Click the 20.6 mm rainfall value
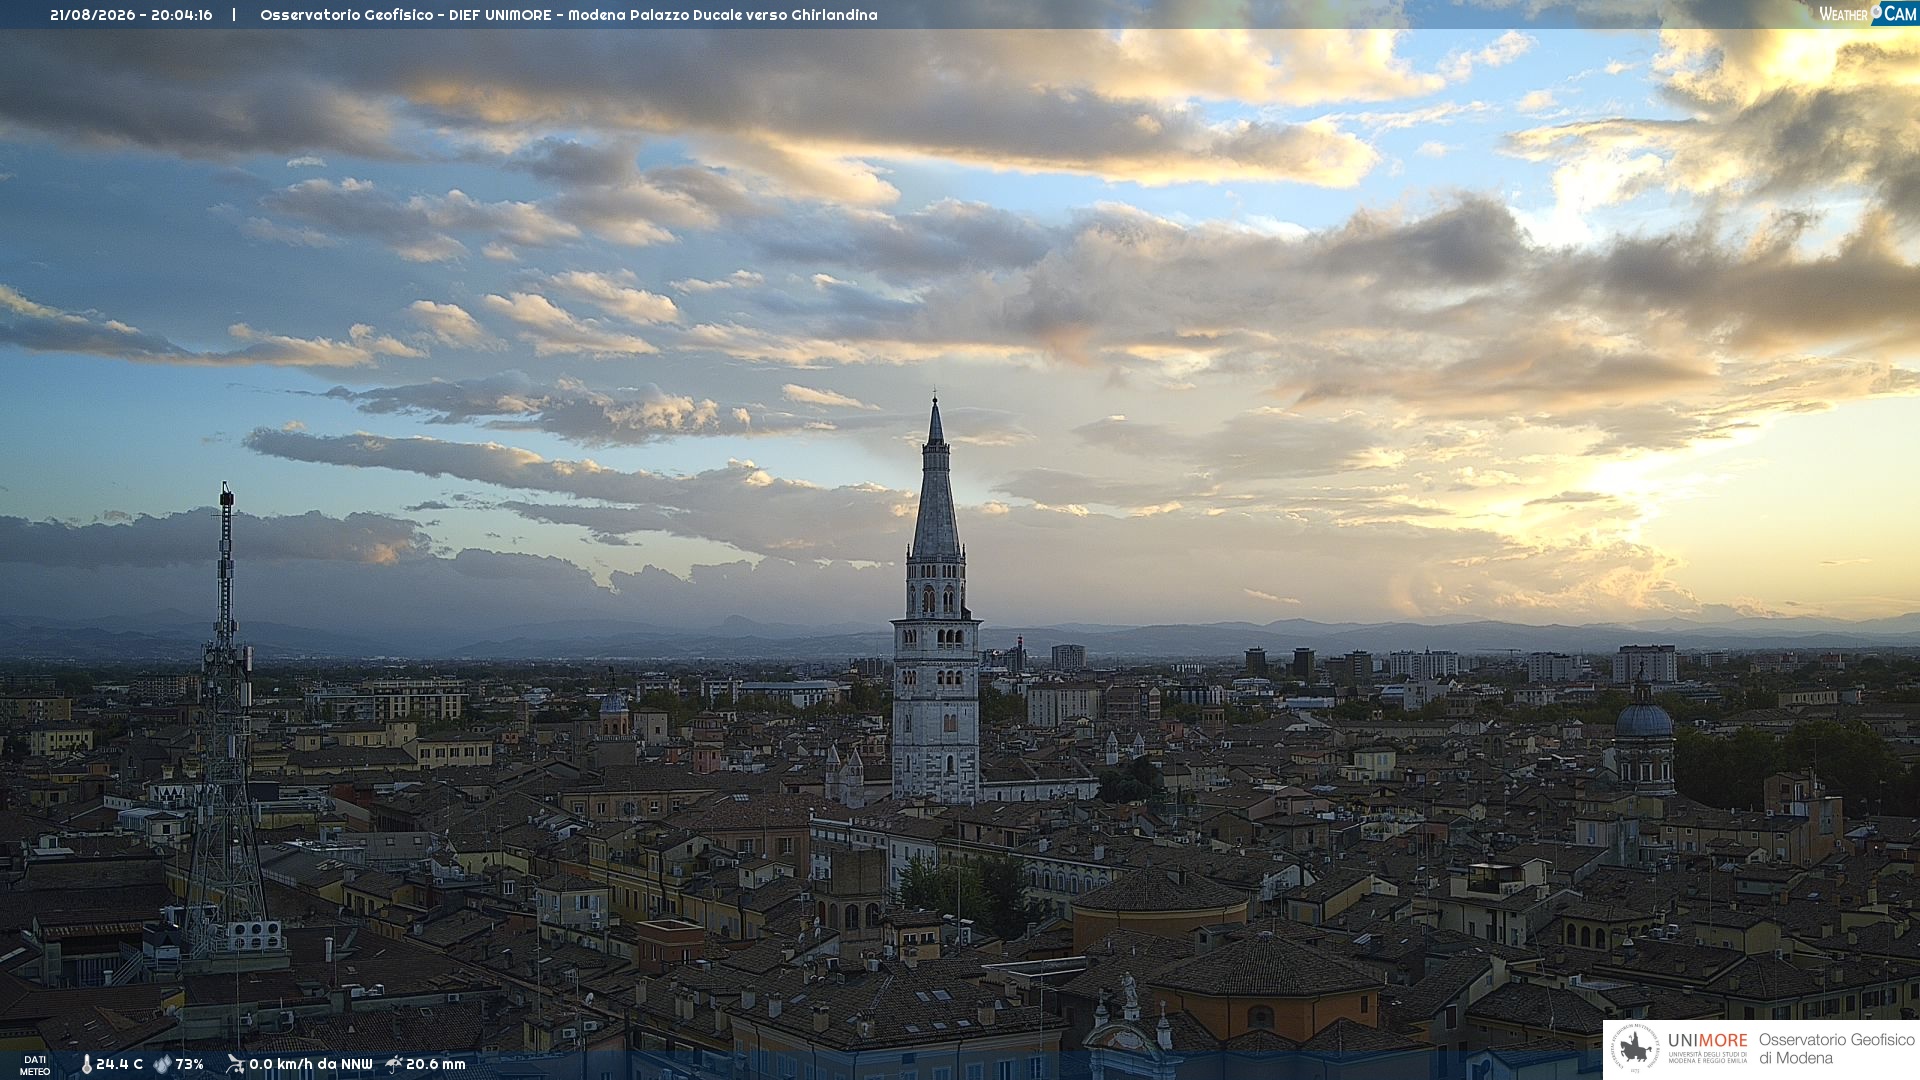 pyautogui.click(x=435, y=1064)
